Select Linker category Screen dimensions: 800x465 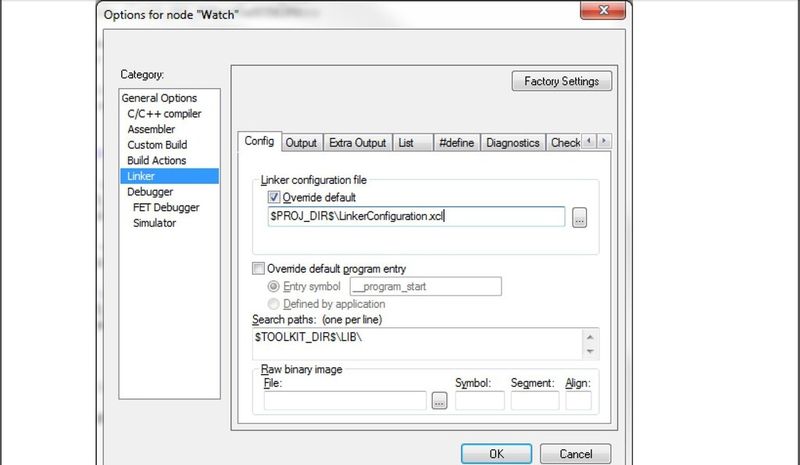pyautogui.click(x=169, y=176)
